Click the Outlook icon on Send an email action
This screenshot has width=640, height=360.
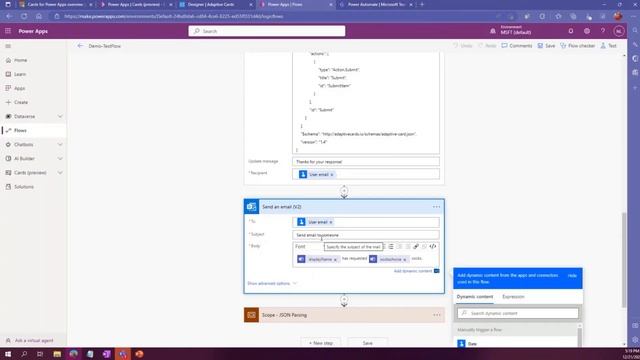pyautogui.click(x=251, y=207)
